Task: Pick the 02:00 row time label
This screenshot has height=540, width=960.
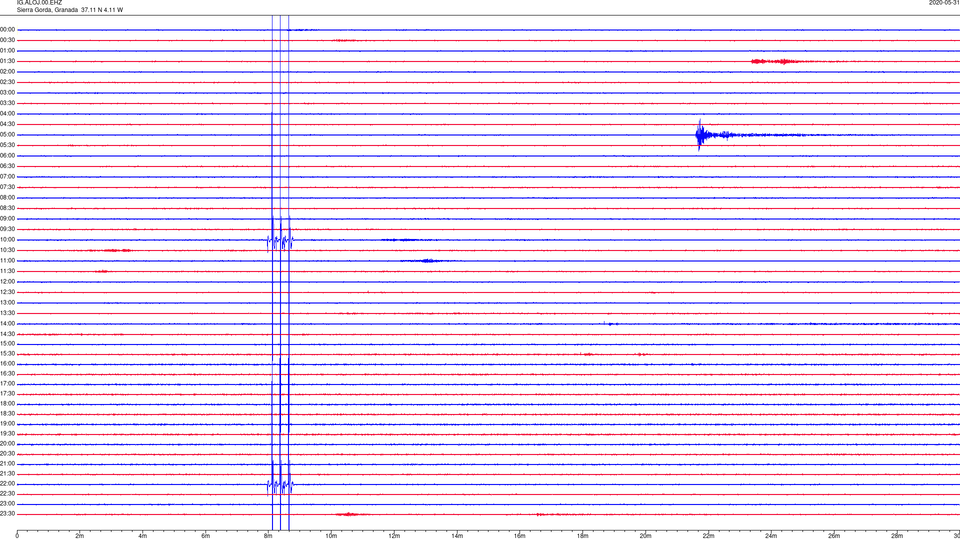Action: [7, 72]
